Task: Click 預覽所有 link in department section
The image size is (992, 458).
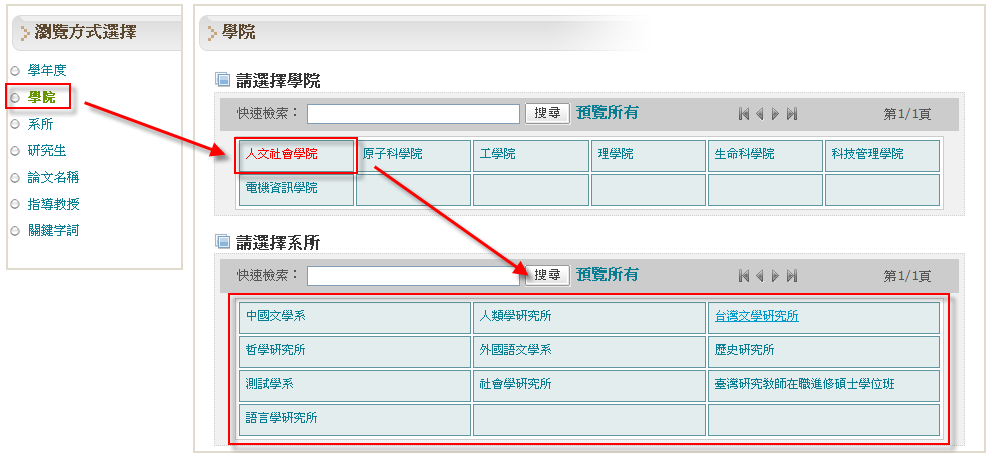Action: (607, 275)
